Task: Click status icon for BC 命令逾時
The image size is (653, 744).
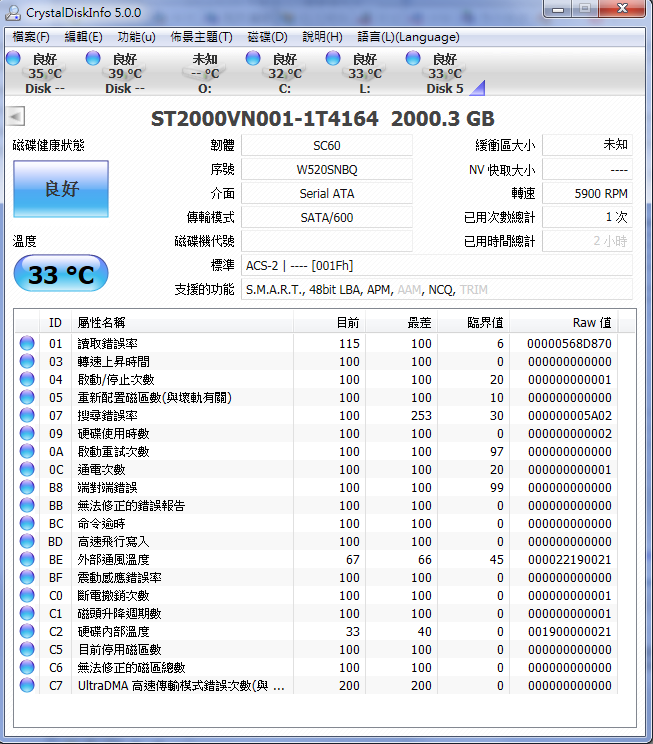Action: pos(27,523)
